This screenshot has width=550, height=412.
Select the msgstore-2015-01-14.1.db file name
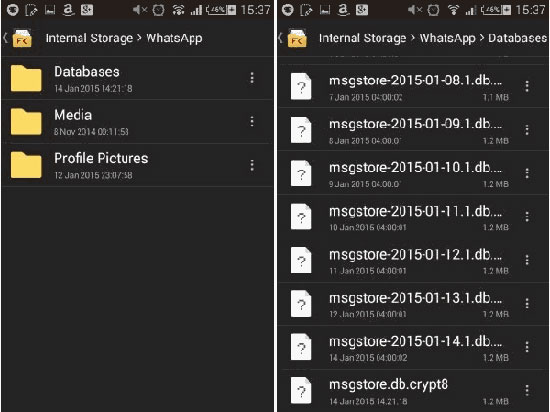[416, 341]
